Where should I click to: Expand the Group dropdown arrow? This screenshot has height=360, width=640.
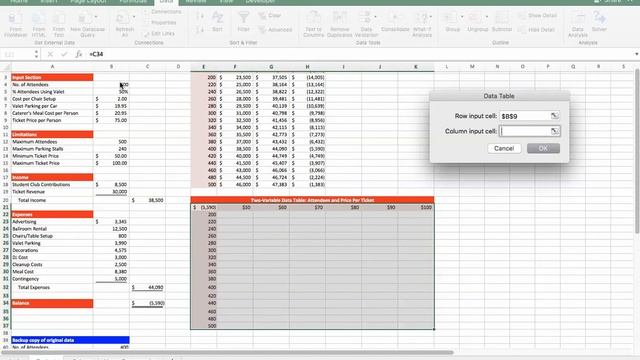pos(462,17)
